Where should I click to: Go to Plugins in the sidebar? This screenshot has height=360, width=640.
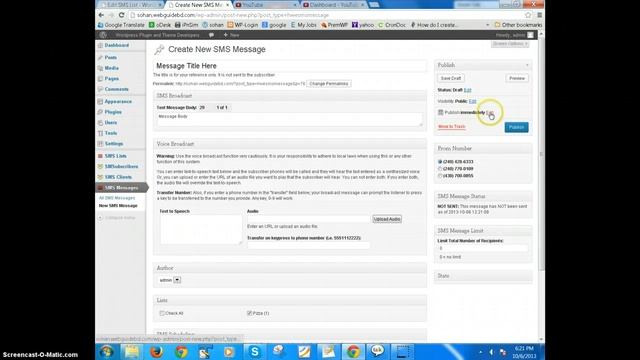113,112
